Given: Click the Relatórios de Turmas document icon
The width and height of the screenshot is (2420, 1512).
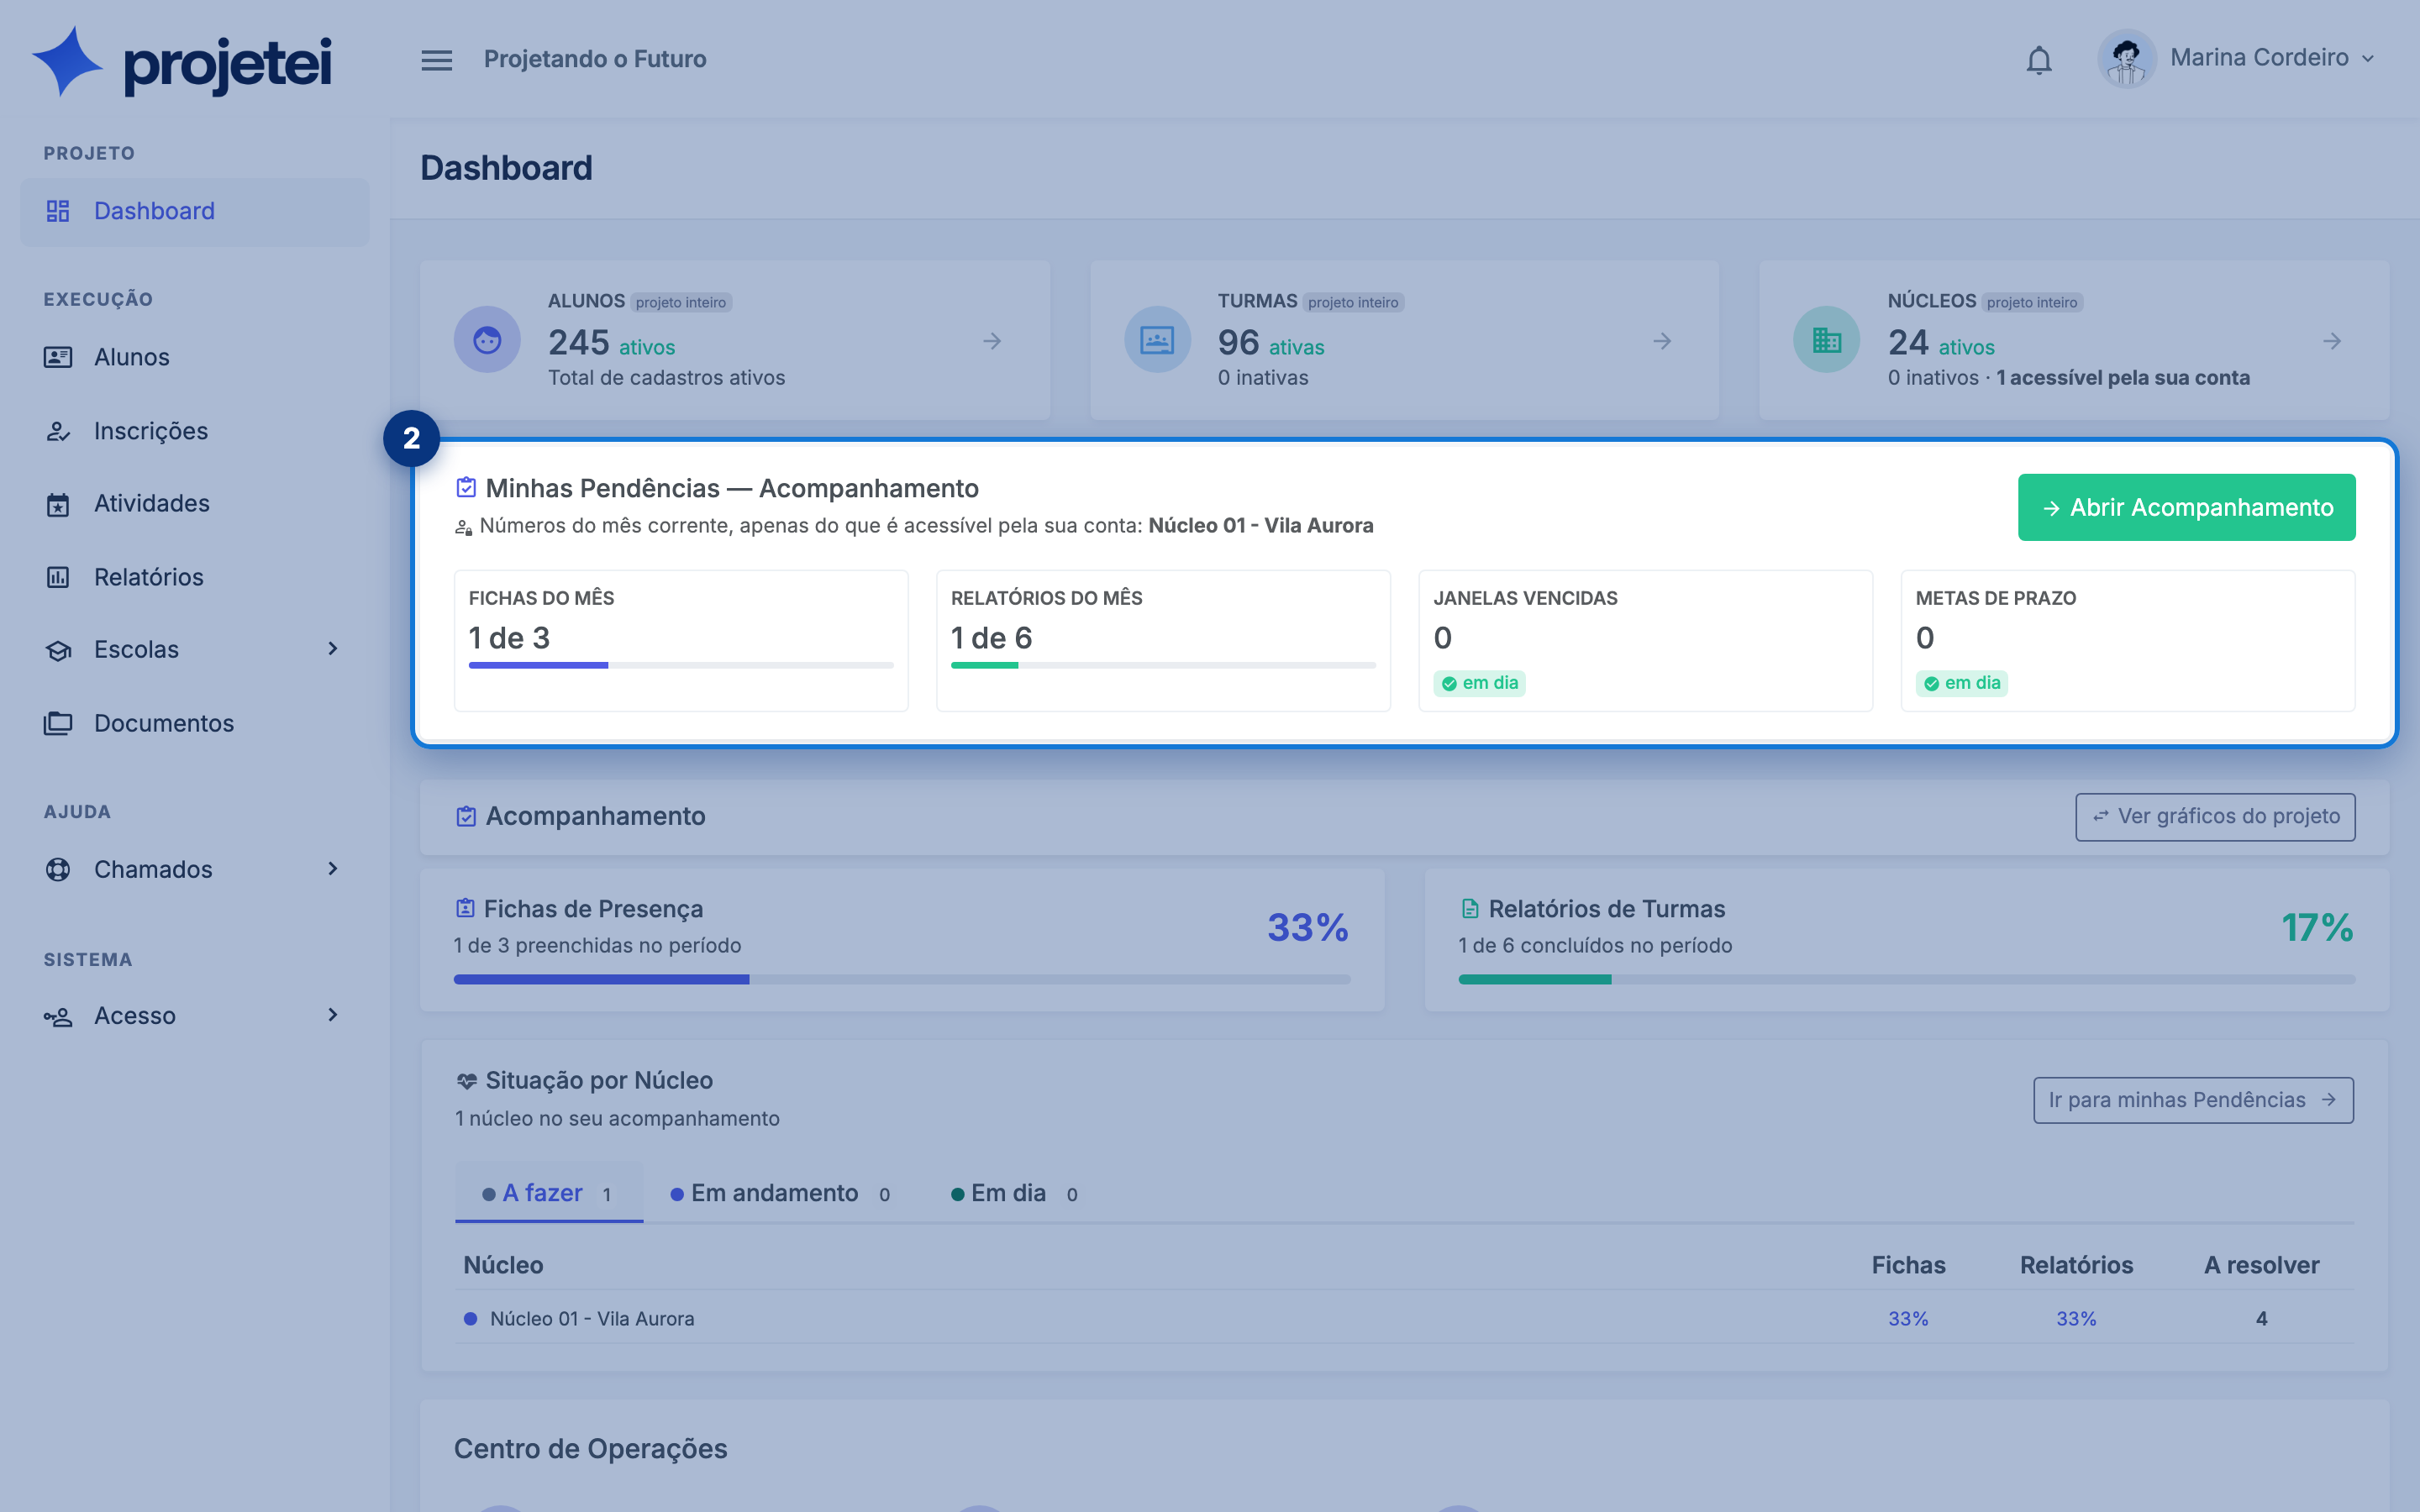Looking at the screenshot, I should click(1470, 908).
